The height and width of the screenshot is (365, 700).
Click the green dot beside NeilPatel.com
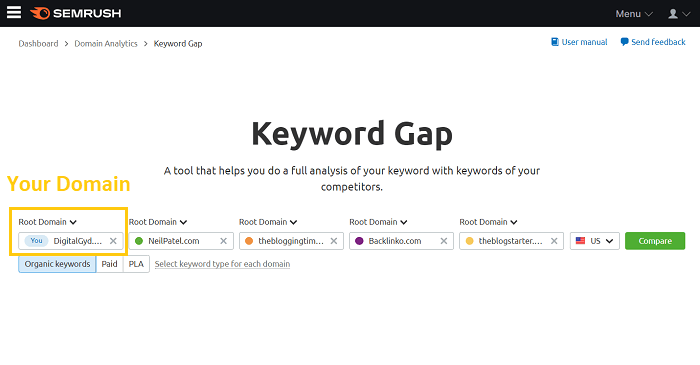coord(139,241)
